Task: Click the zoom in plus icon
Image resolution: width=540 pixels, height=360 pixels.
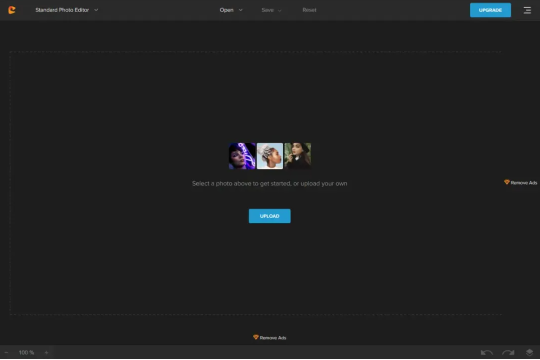Action: pos(46,352)
